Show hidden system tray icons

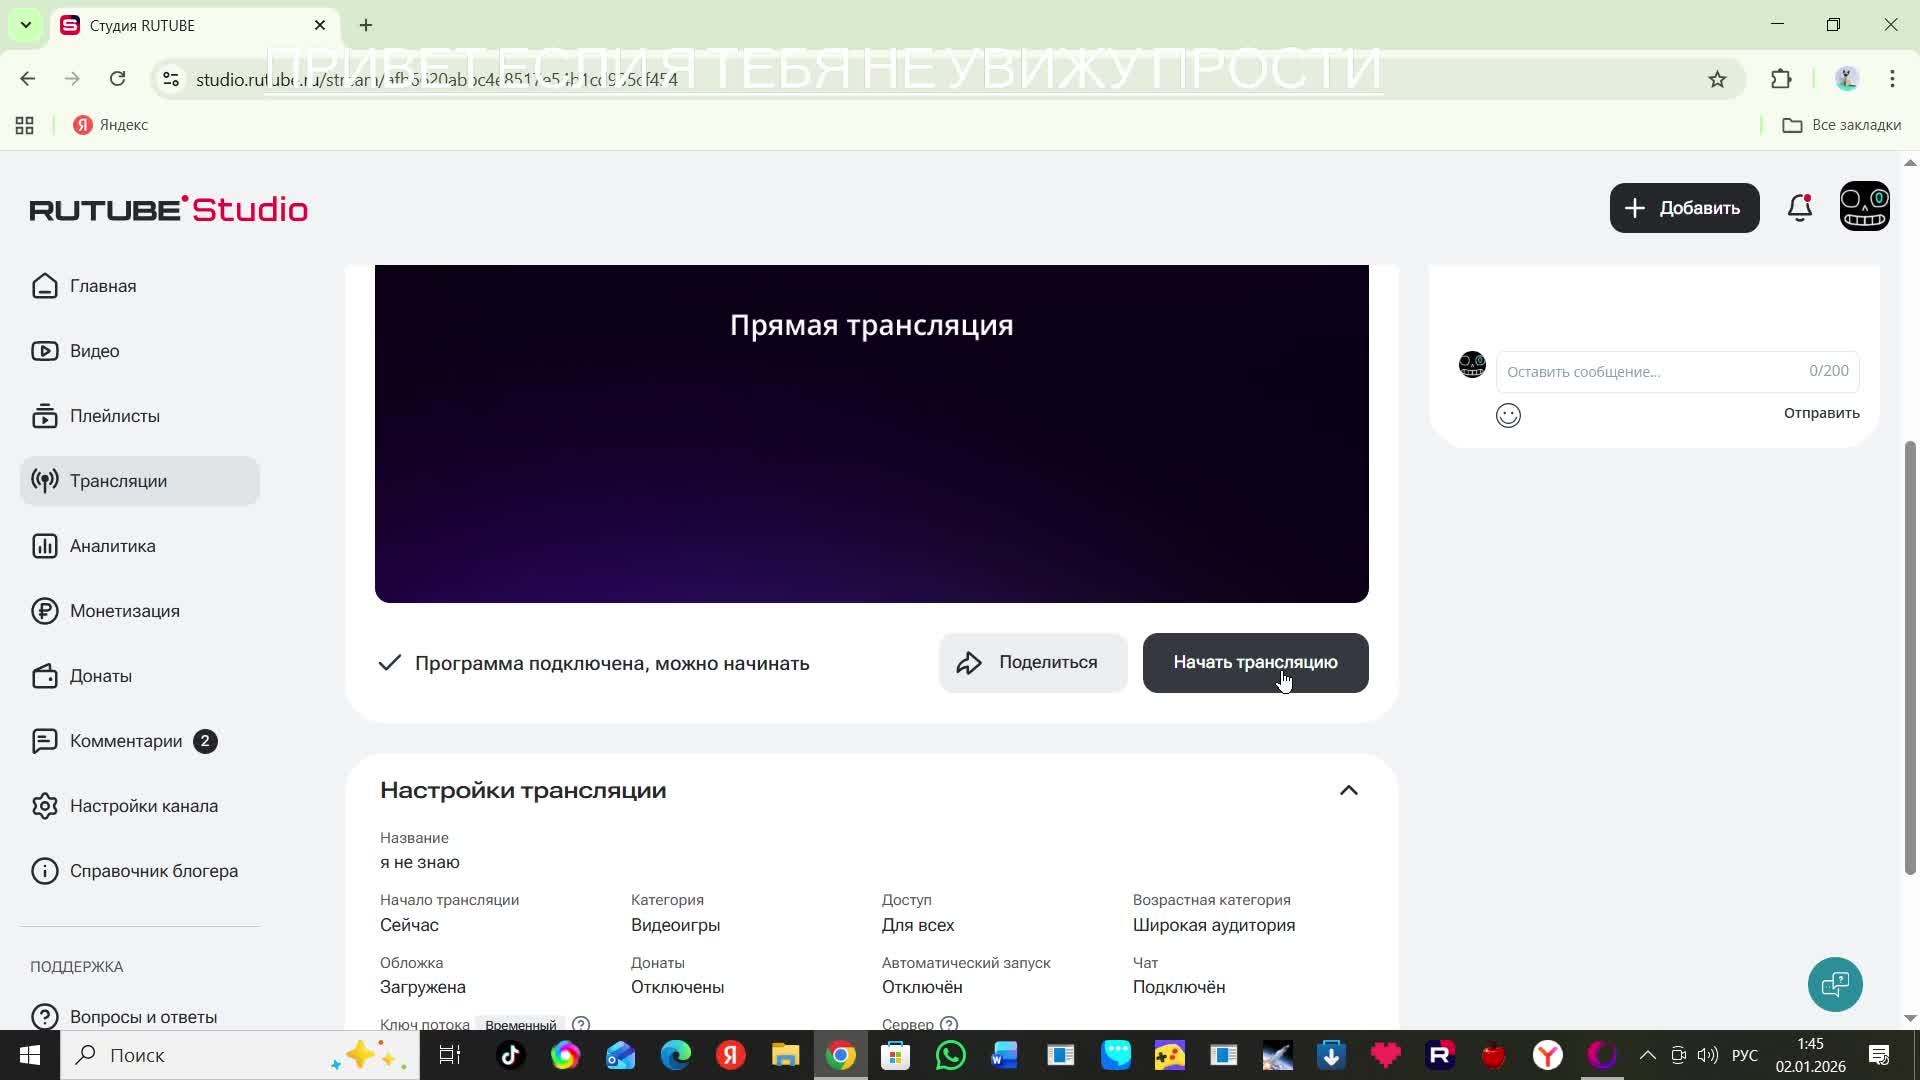point(1647,1055)
